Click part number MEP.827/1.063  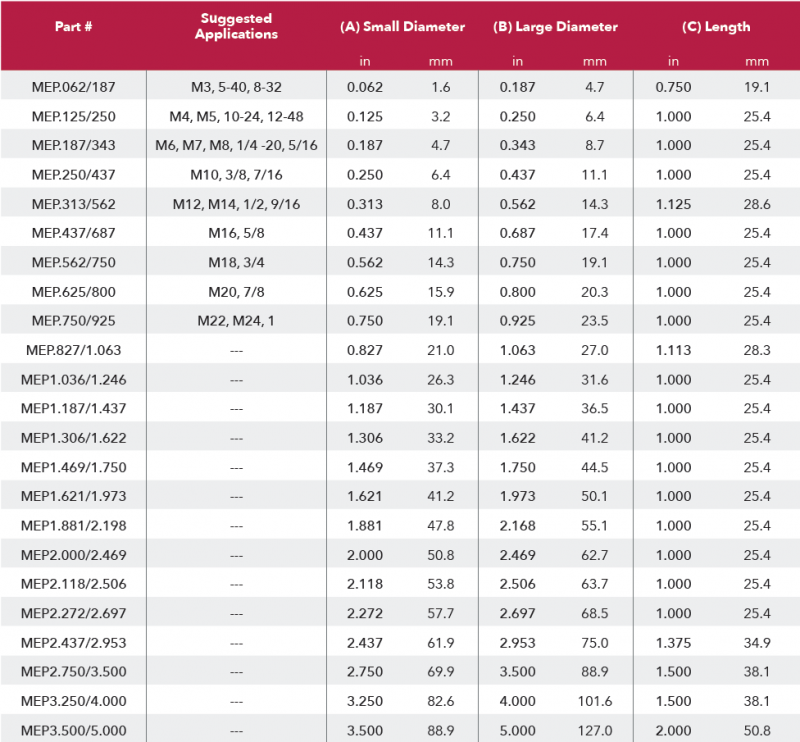73,350
